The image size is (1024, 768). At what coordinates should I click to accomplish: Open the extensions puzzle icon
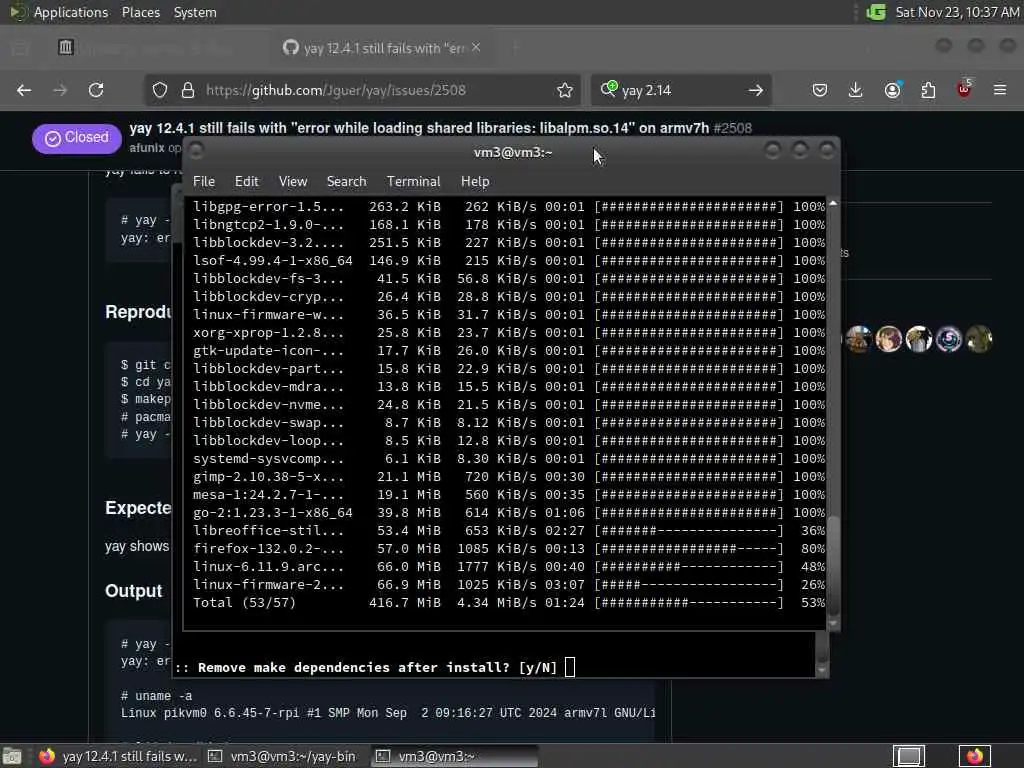[928, 90]
